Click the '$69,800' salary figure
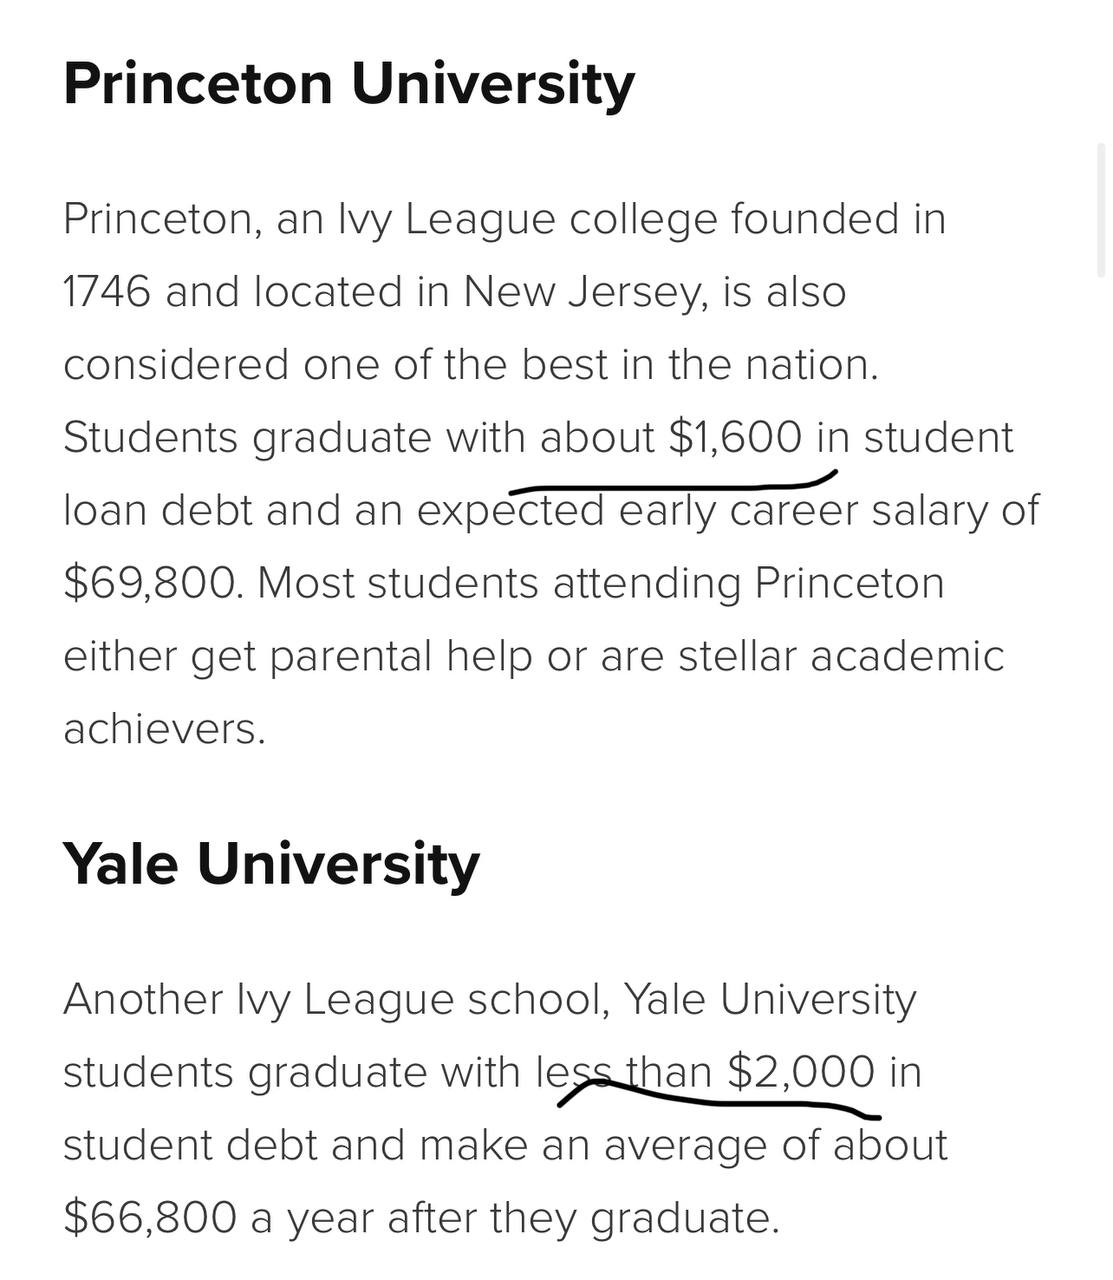 point(152,584)
